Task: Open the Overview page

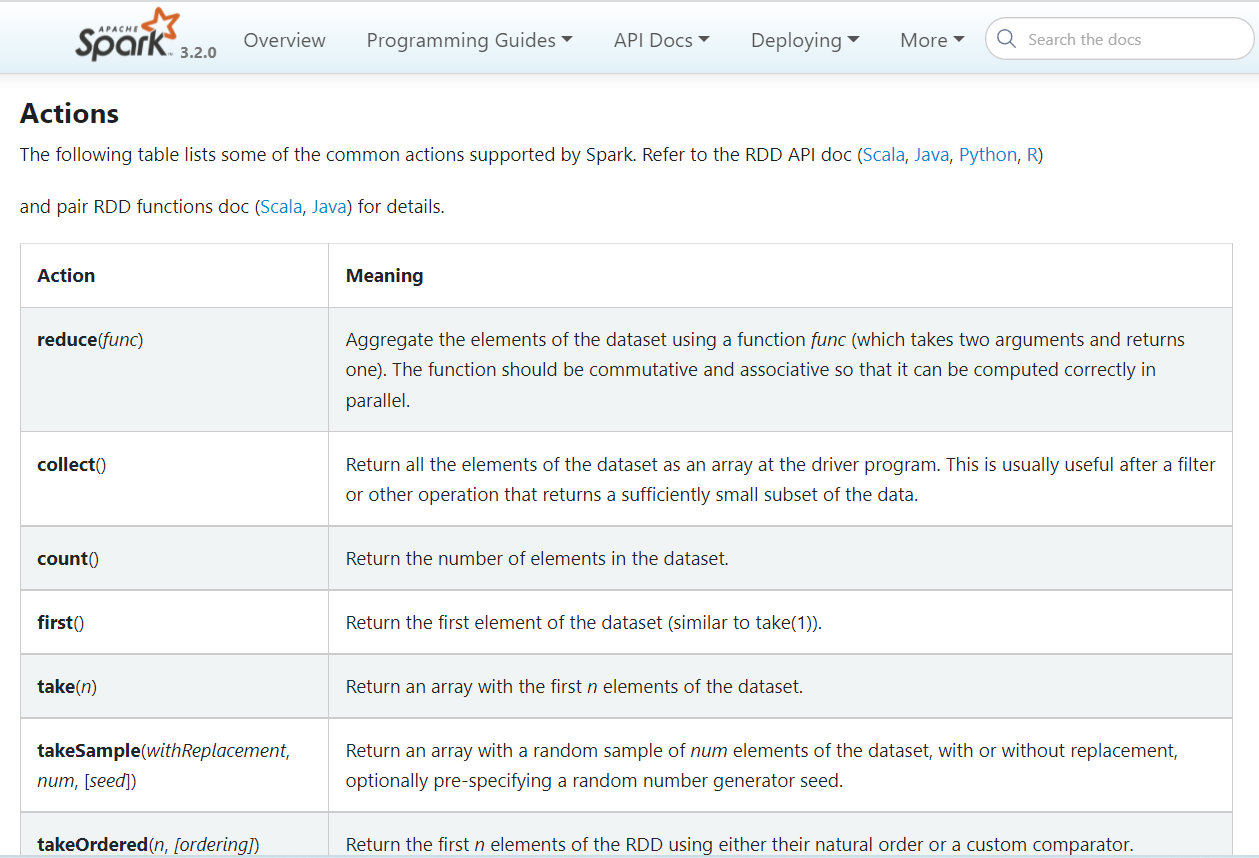Action: tap(284, 40)
